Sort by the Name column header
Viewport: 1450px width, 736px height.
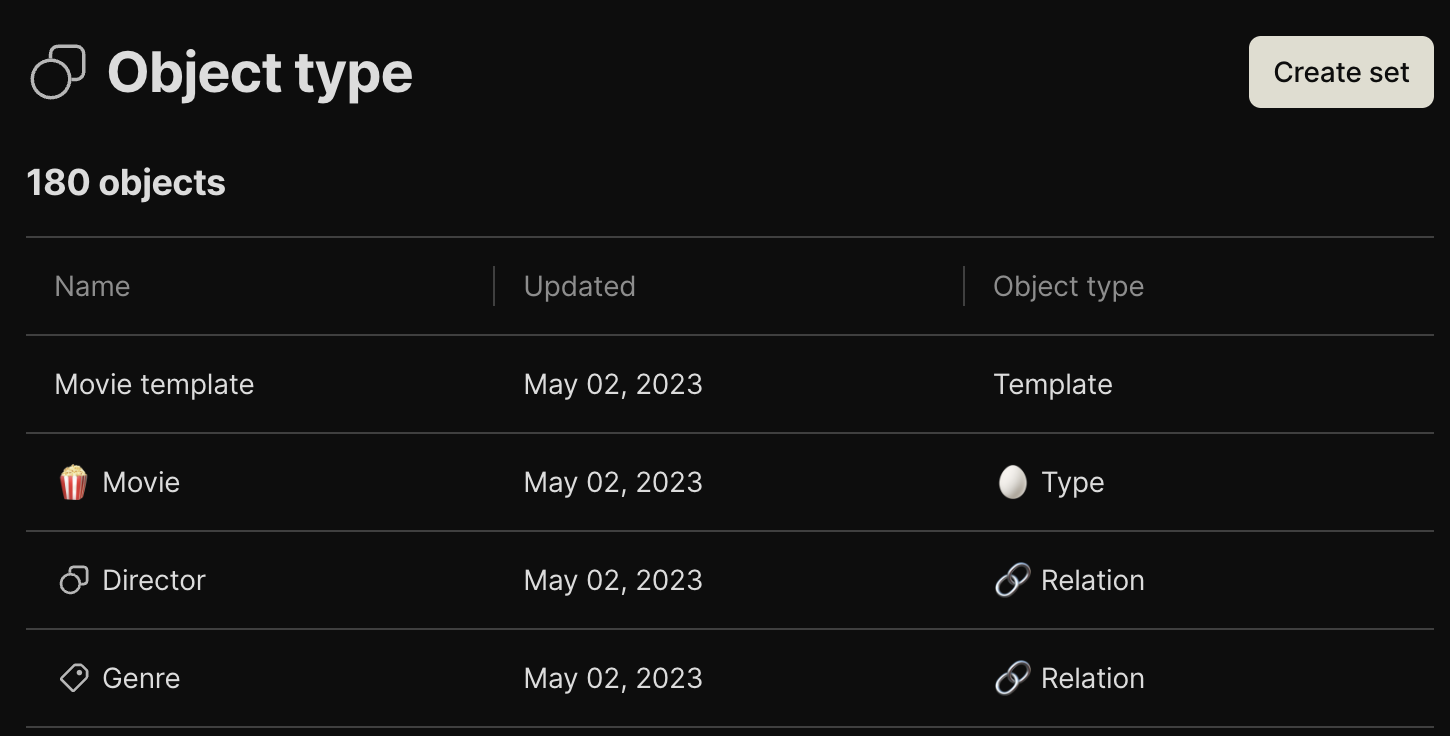pyautogui.click(x=92, y=286)
